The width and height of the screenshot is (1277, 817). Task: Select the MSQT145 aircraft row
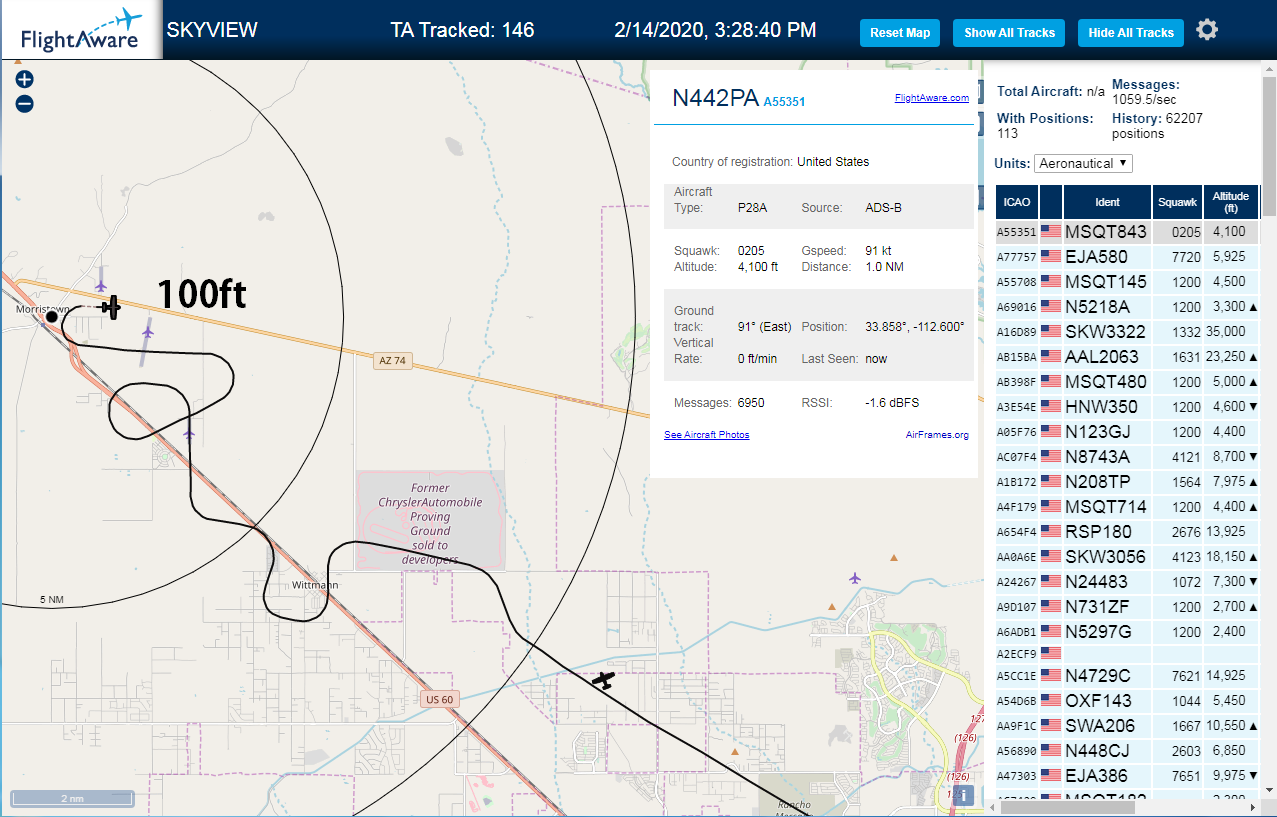click(1128, 282)
